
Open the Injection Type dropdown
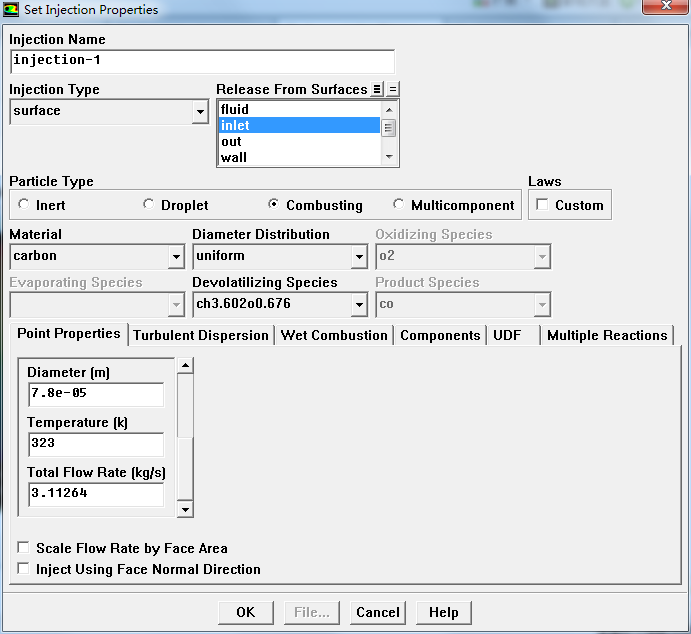coord(200,112)
